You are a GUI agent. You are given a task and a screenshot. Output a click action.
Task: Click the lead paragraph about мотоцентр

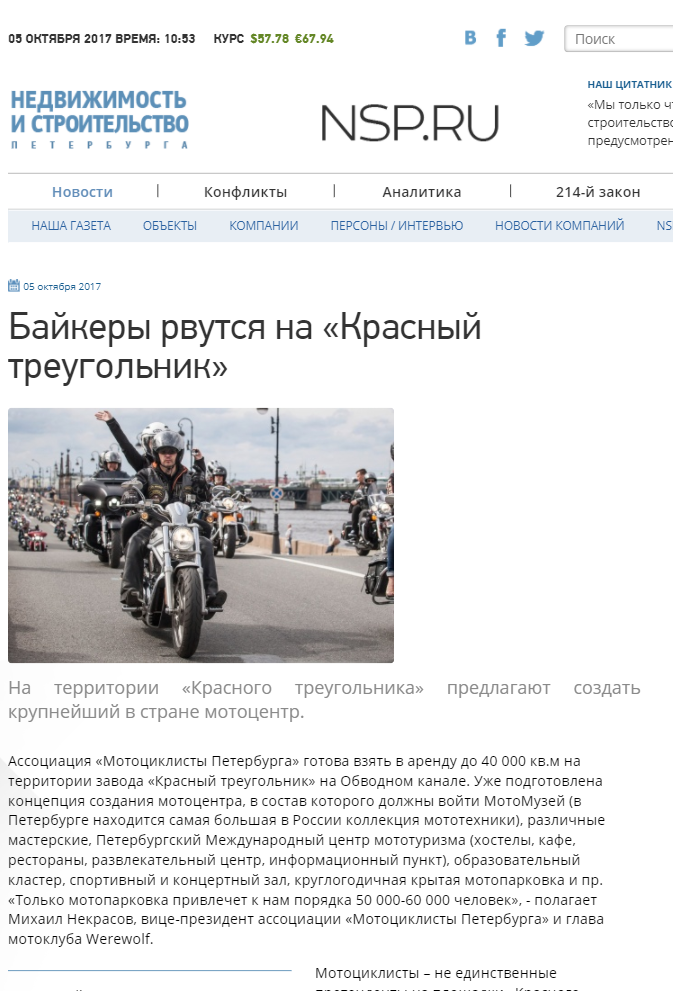click(324, 700)
